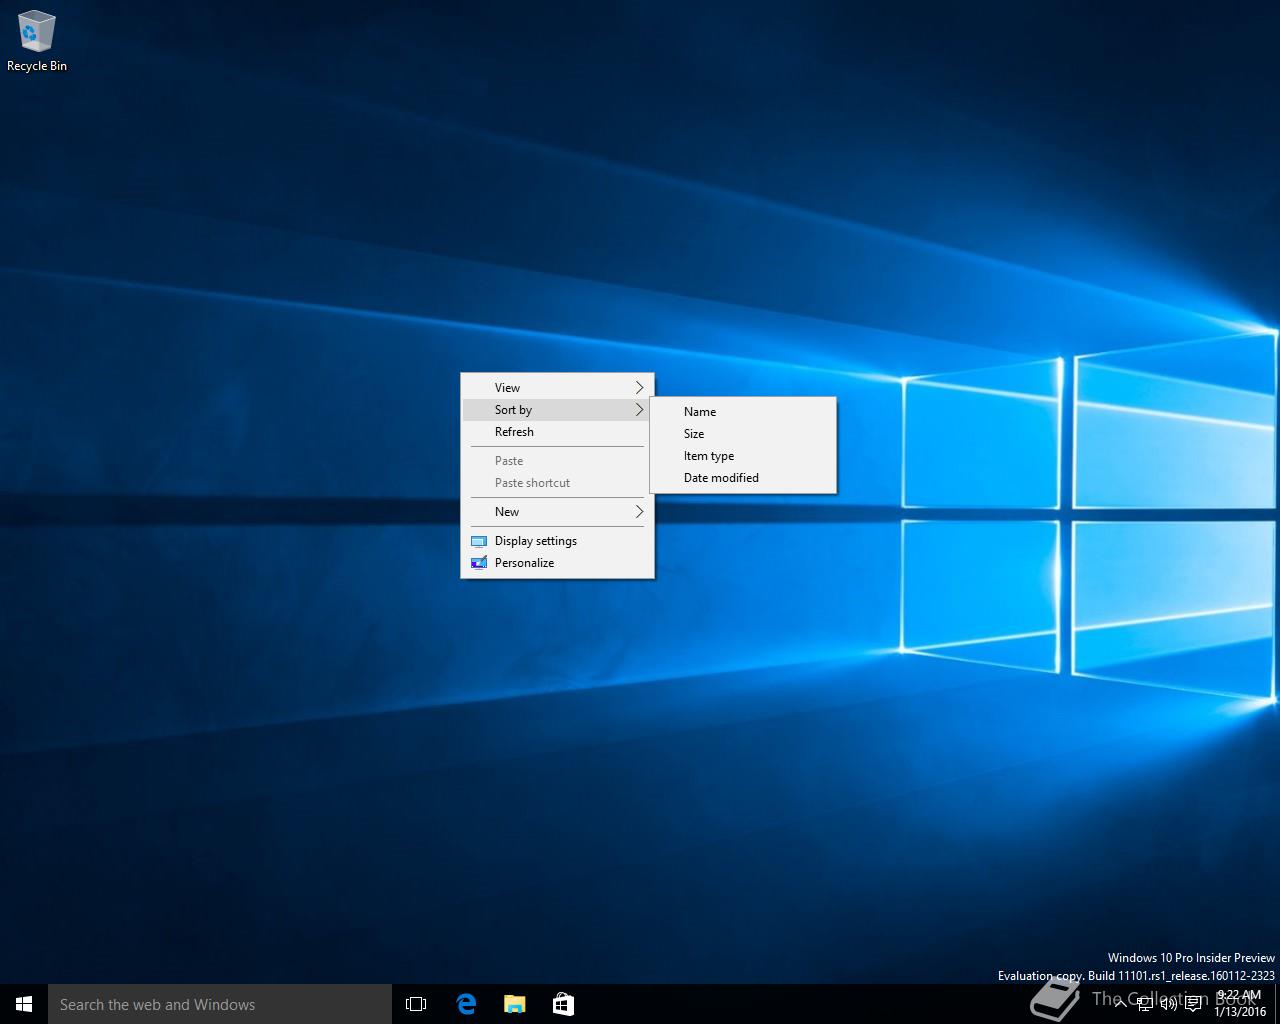This screenshot has height=1024, width=1280.
Task: Open File Explorer from the taskbar
Action: 514,1004
